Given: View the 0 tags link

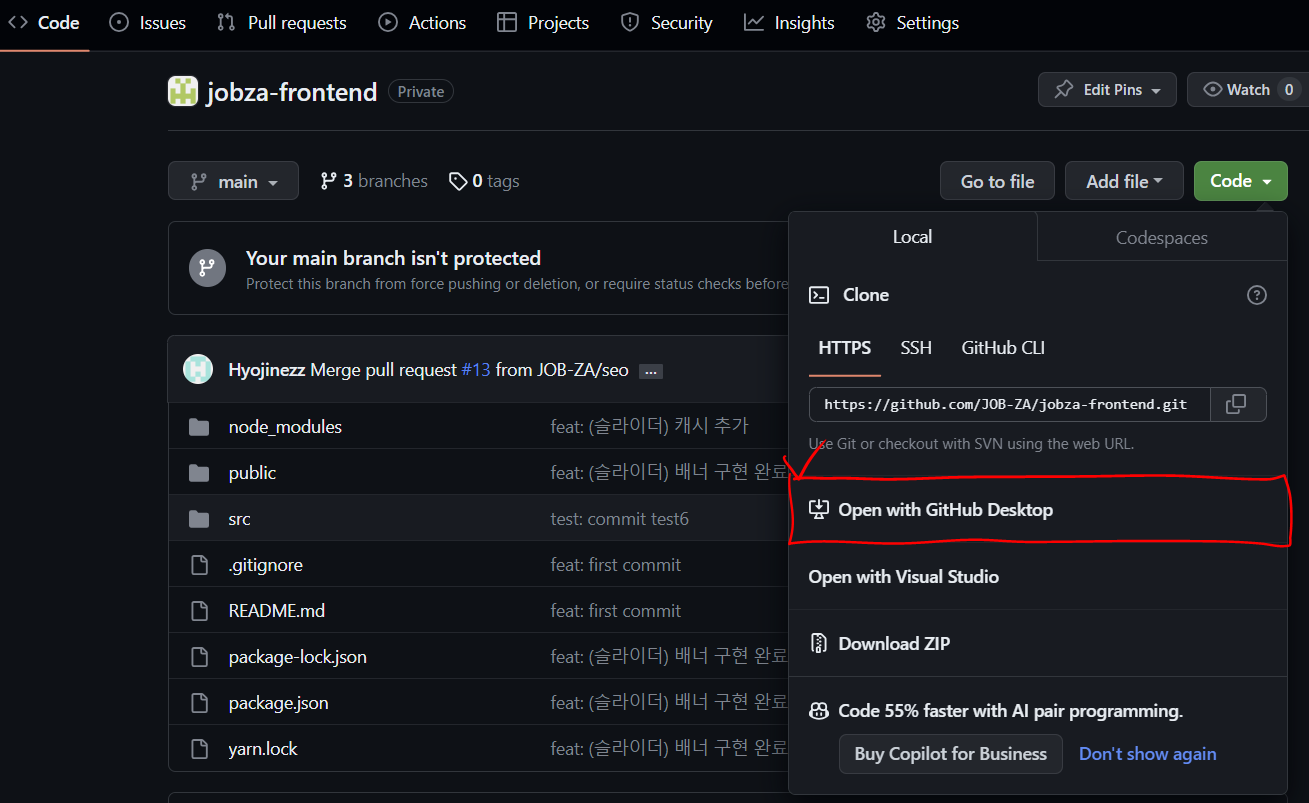Looking at the screenshot, I should click(483, 181).
